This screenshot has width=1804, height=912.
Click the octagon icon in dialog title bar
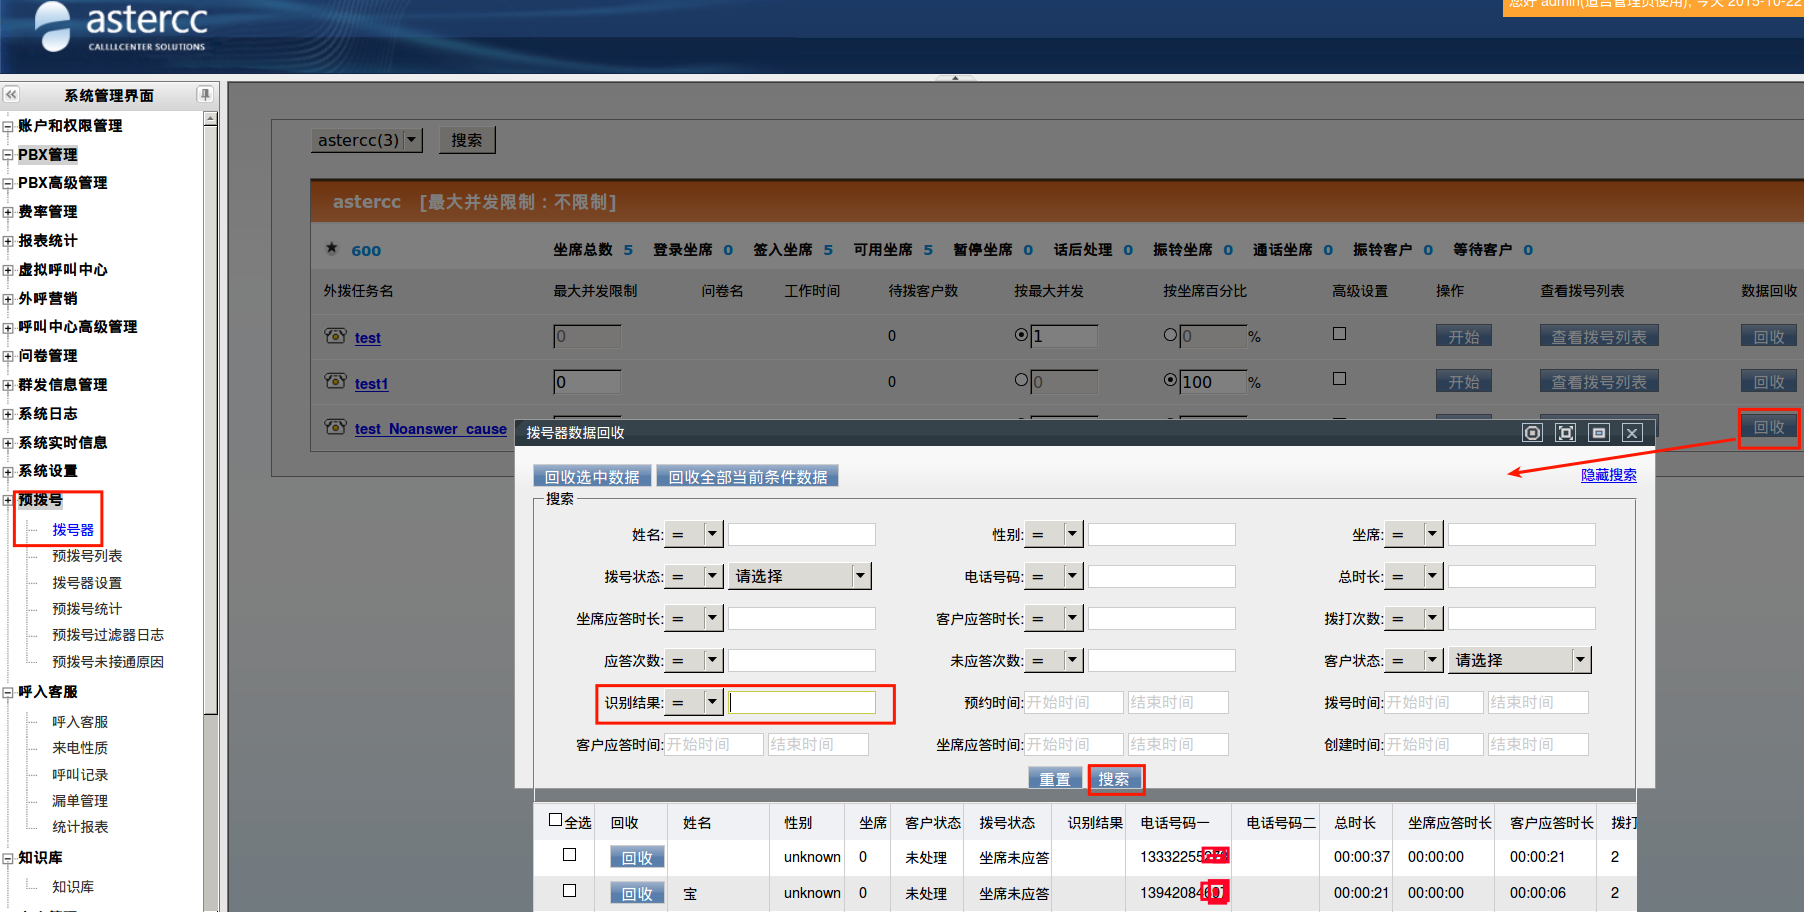pos(1532,433)
